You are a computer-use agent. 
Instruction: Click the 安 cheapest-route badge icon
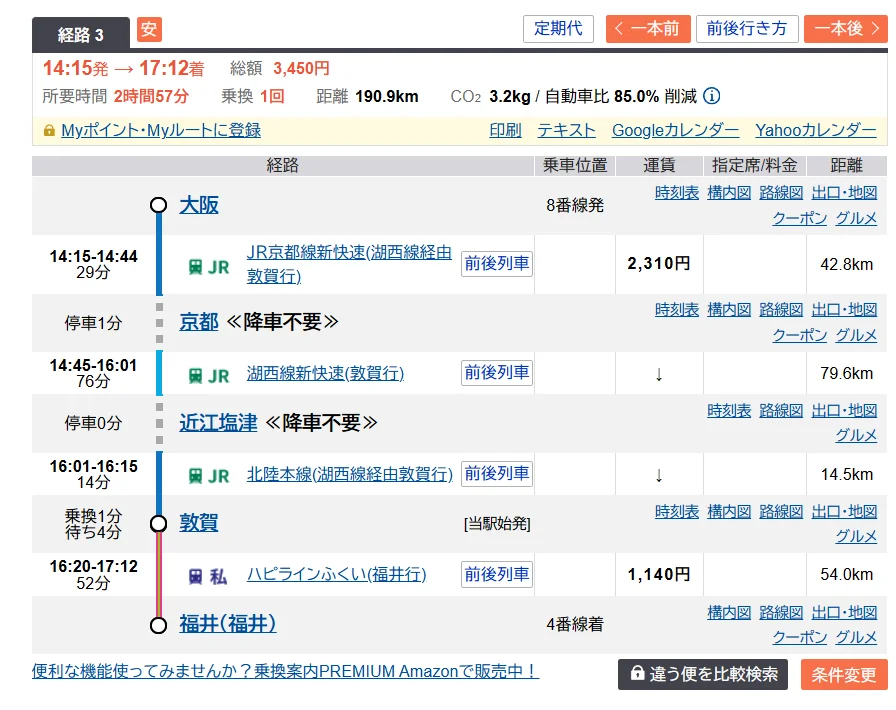[x=148, y=30]
